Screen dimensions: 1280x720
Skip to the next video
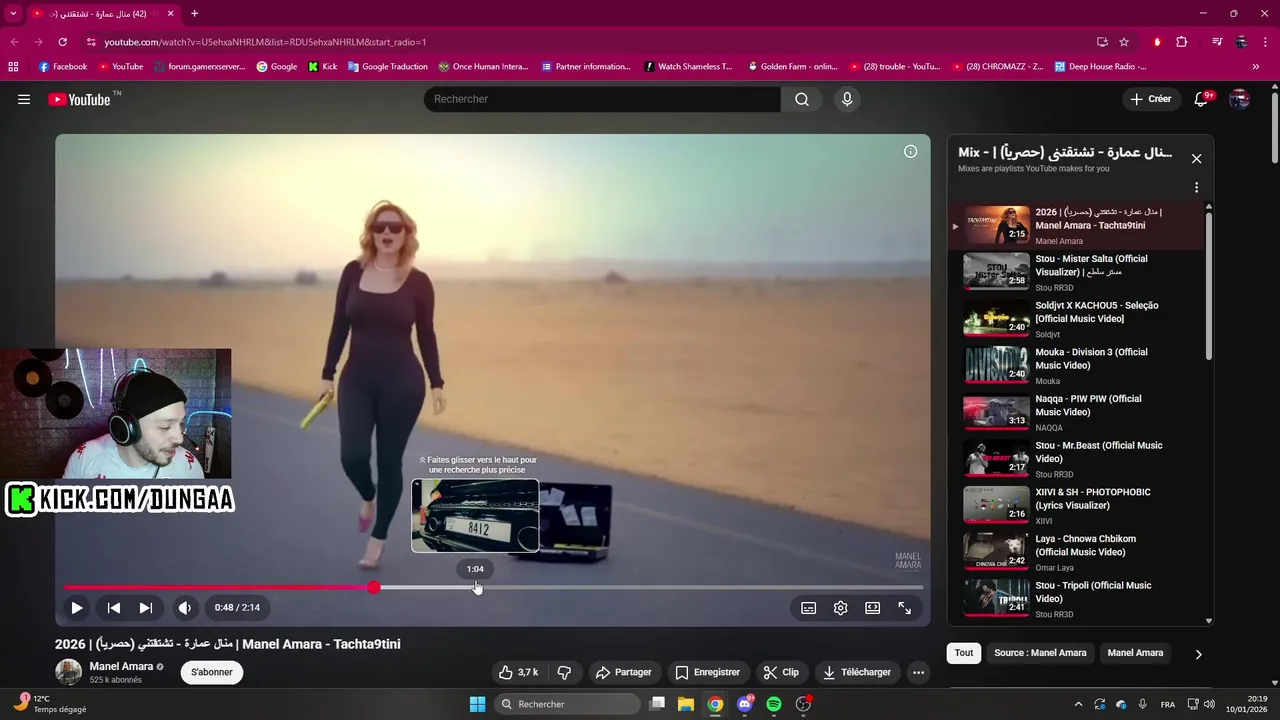click(146, 607)
